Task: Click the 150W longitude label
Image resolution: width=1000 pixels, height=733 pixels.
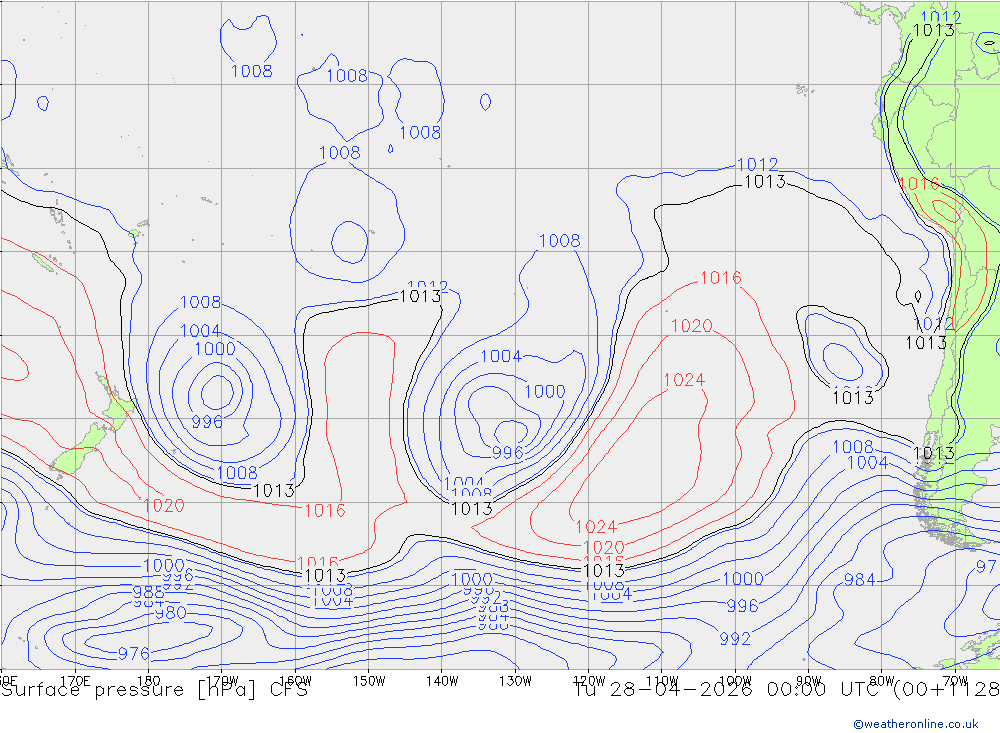Action: pyautogui.click(x=369, y=681)
